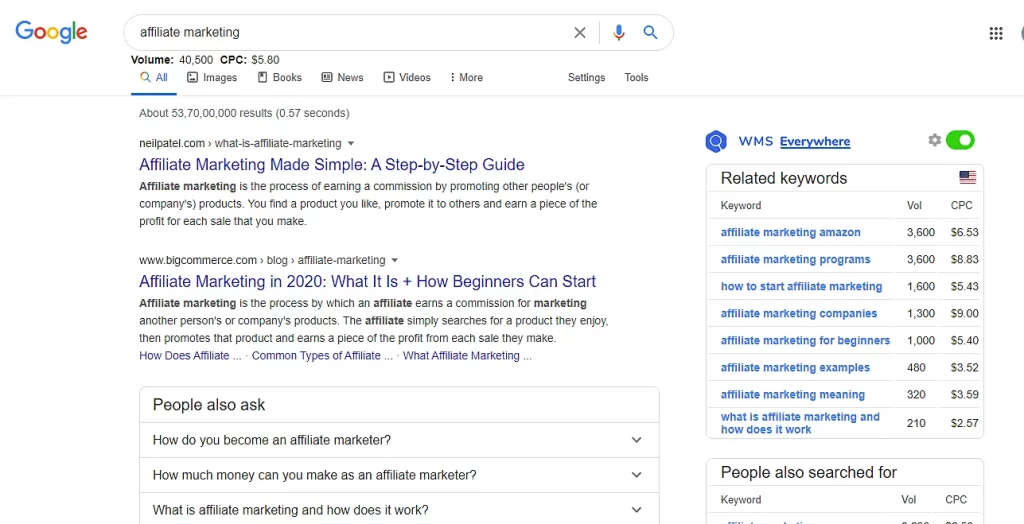The width and height of the screenshot is (1024, 524).
Task: Click the 'CPC: $5.80' text under search box
Action: click(x=250, y=60)
